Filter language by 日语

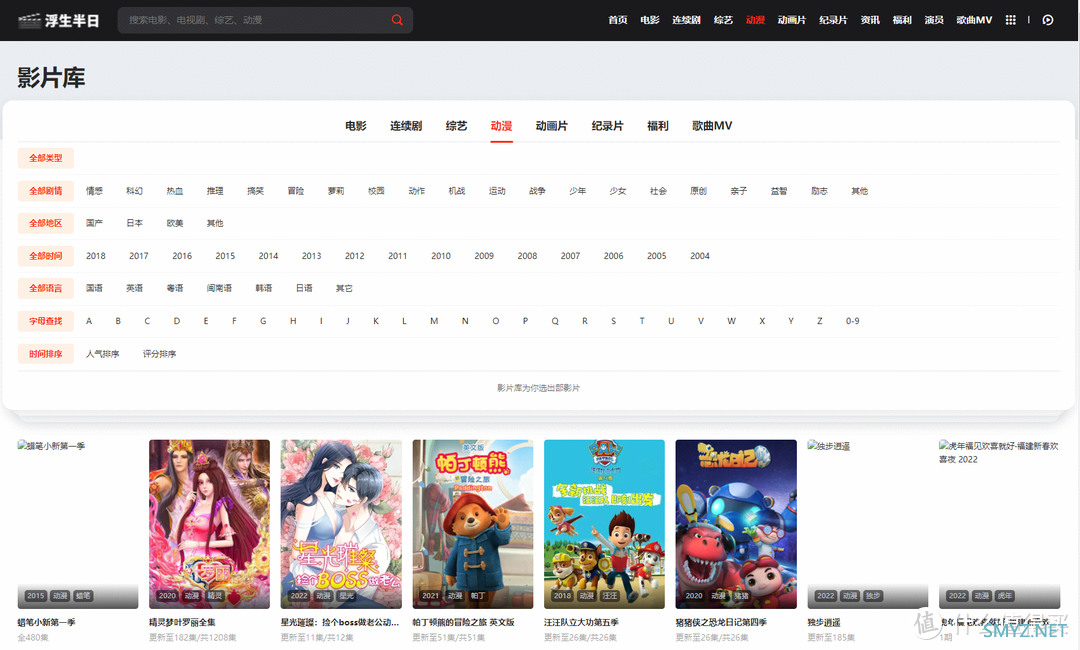(x=304, y=288)
